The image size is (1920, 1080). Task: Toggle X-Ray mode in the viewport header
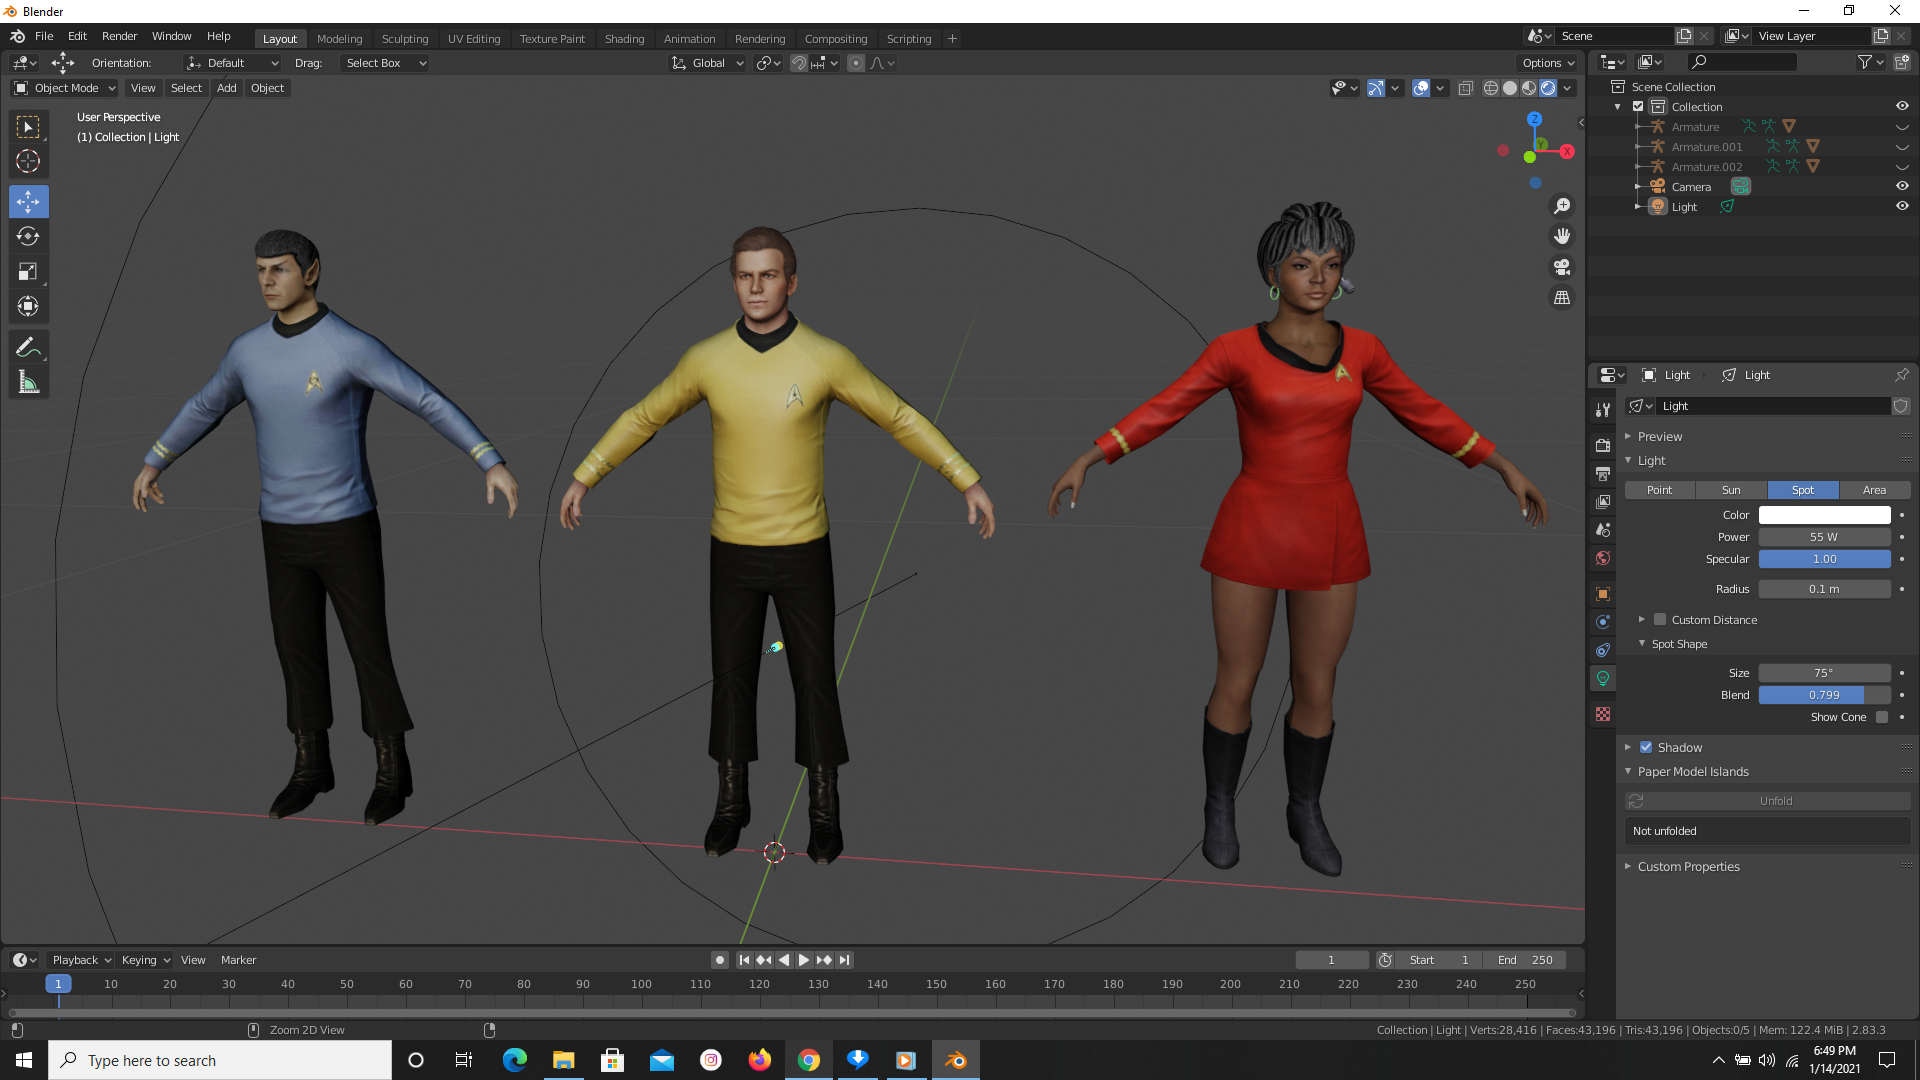[1465, 88]
